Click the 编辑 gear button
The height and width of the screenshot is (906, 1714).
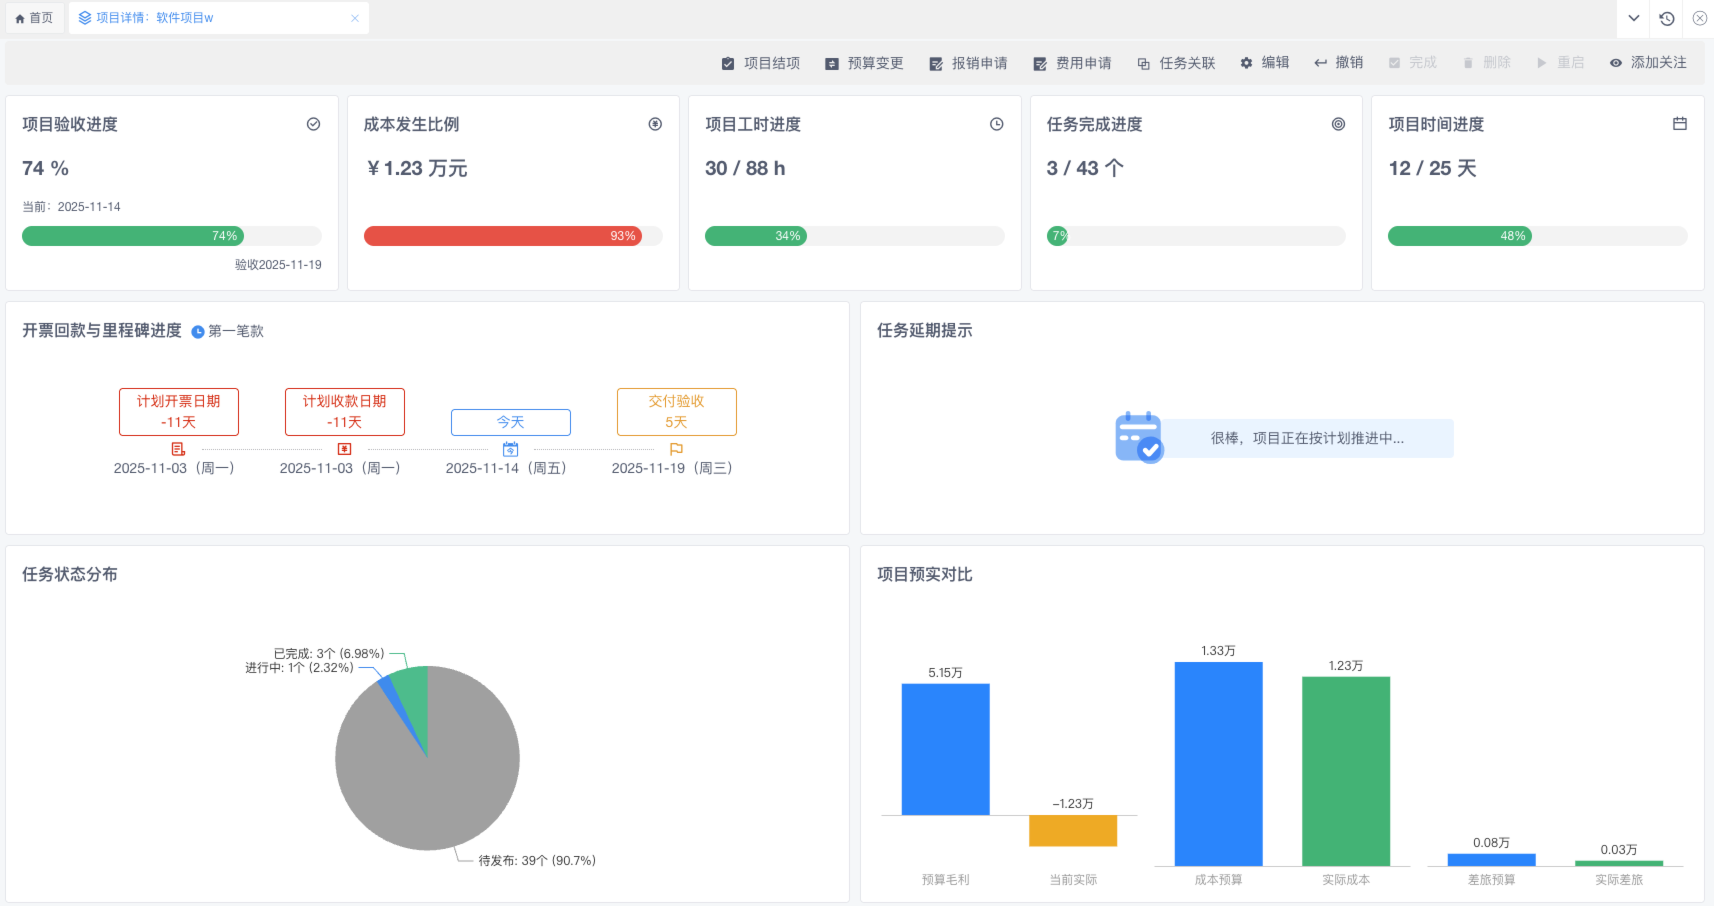(1265, 63)
